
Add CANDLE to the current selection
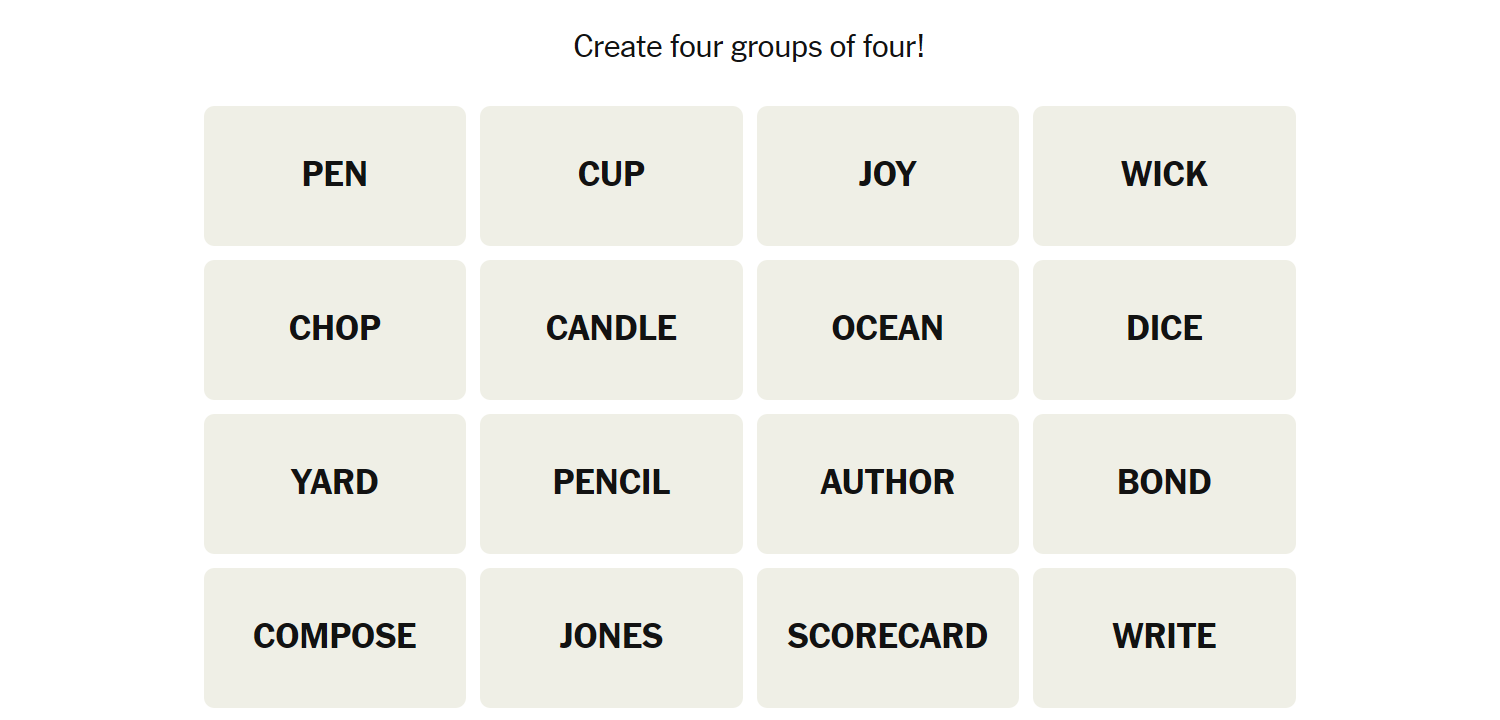tap(611, 330)
